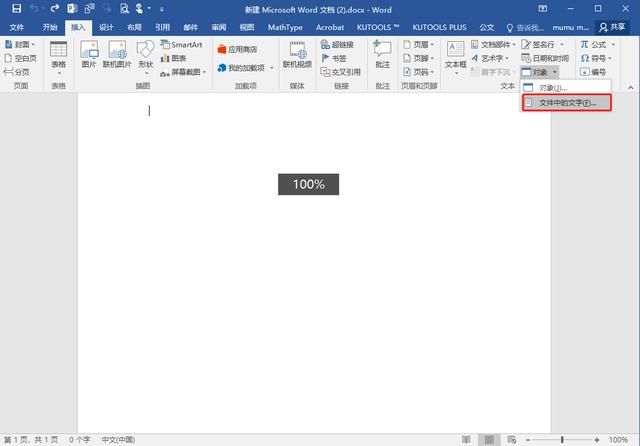Insert a SmartArt graphic
This screenshot has height=446, width=640.
pyautogui.click(x=182, y=44)
